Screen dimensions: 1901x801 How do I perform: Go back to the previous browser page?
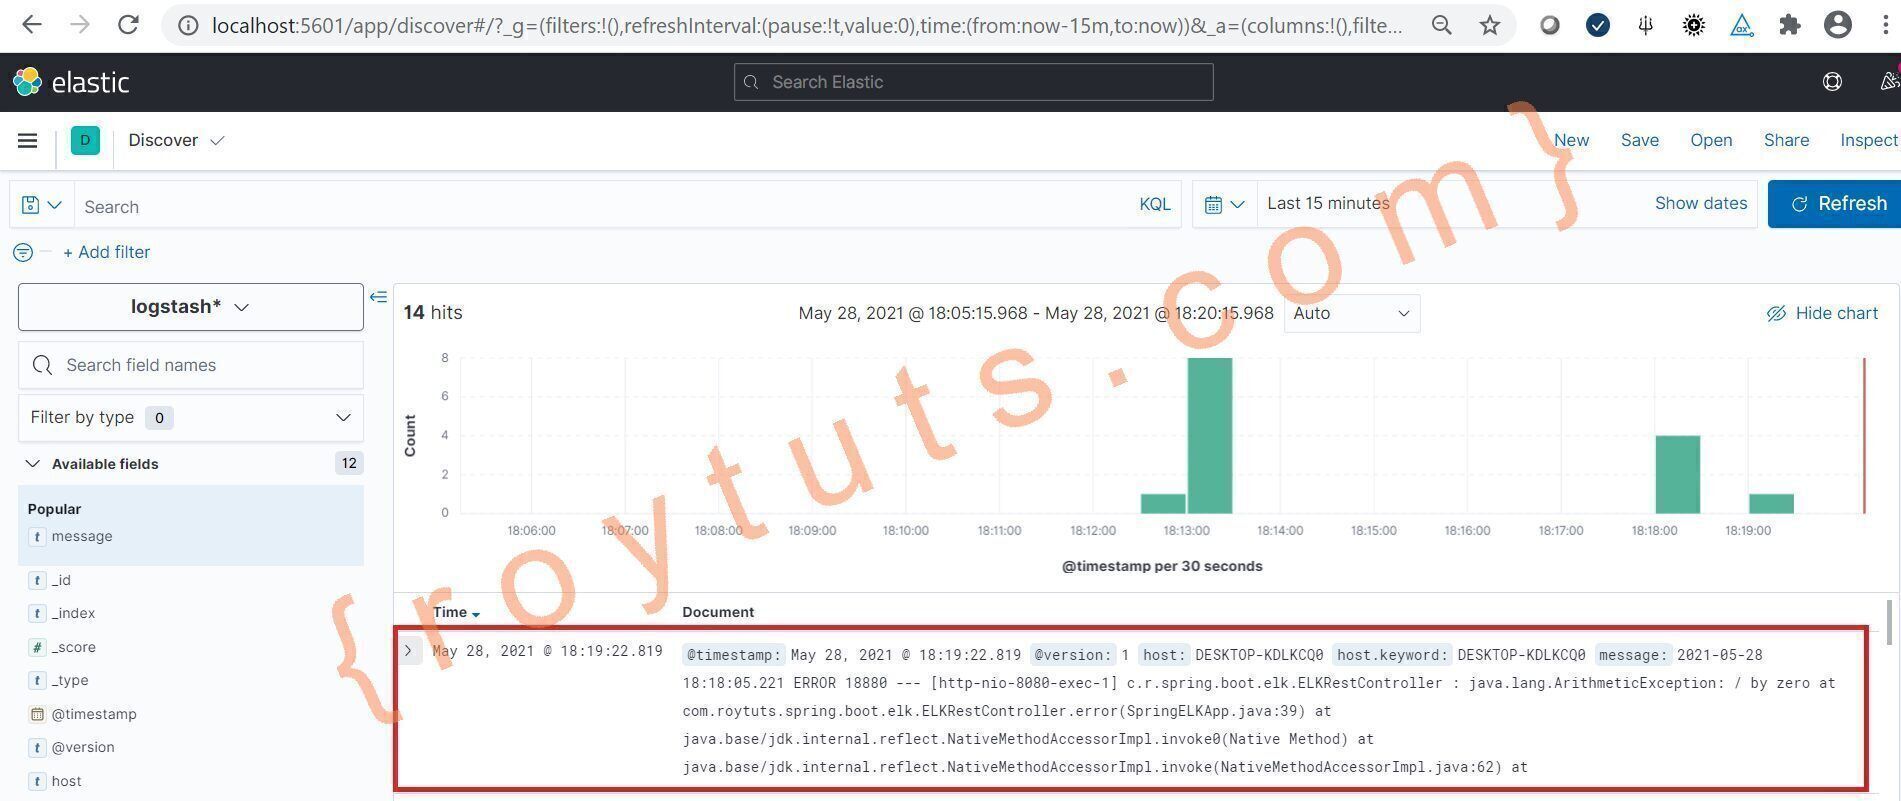coord(32,25)
